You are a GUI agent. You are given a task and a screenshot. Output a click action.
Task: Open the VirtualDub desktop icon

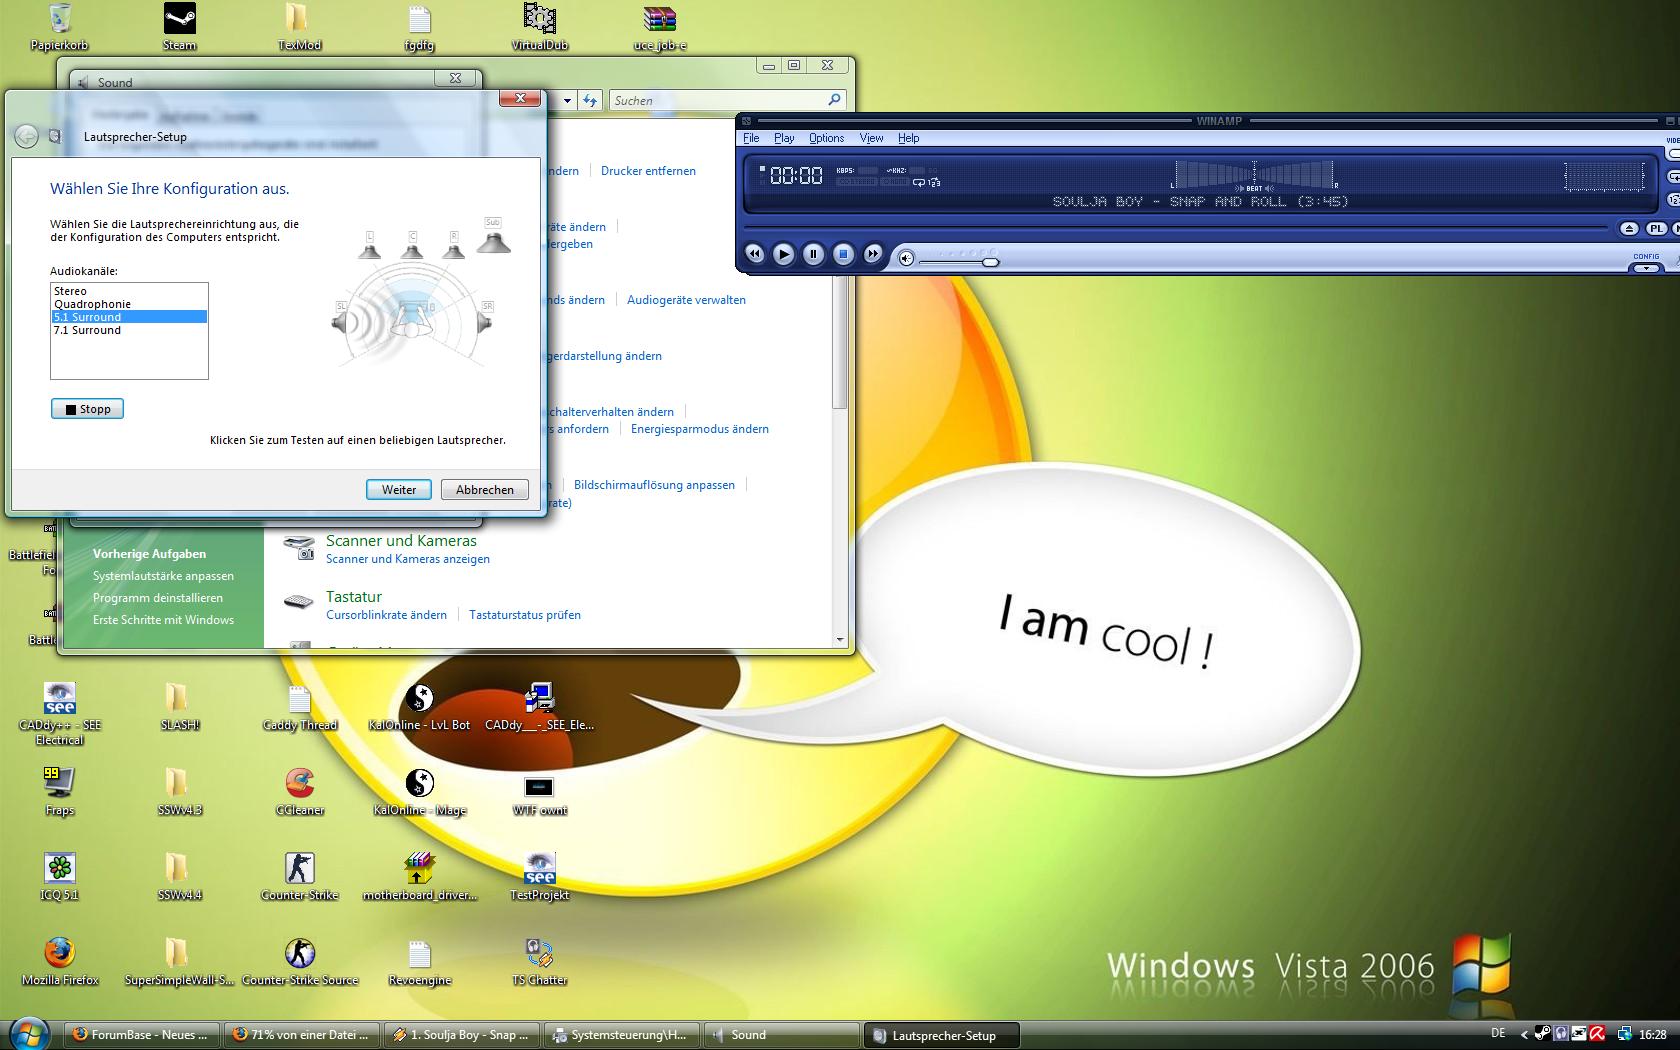click(540, 27)
